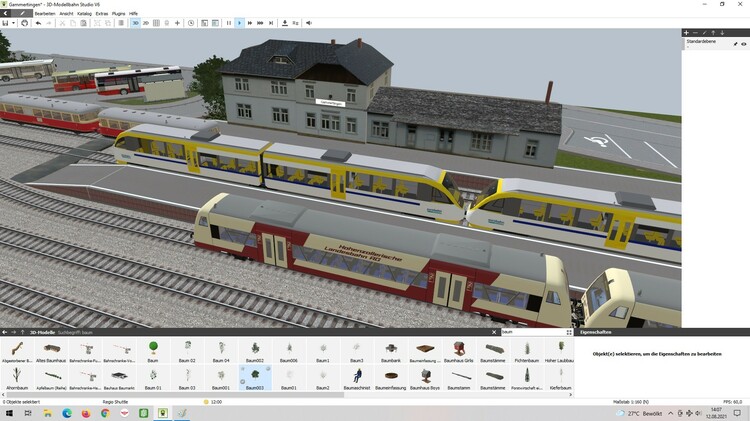The image size is (750, 421).
Task: Select the Fichtenbaum model thumbnail
Action: pos(527,351)
